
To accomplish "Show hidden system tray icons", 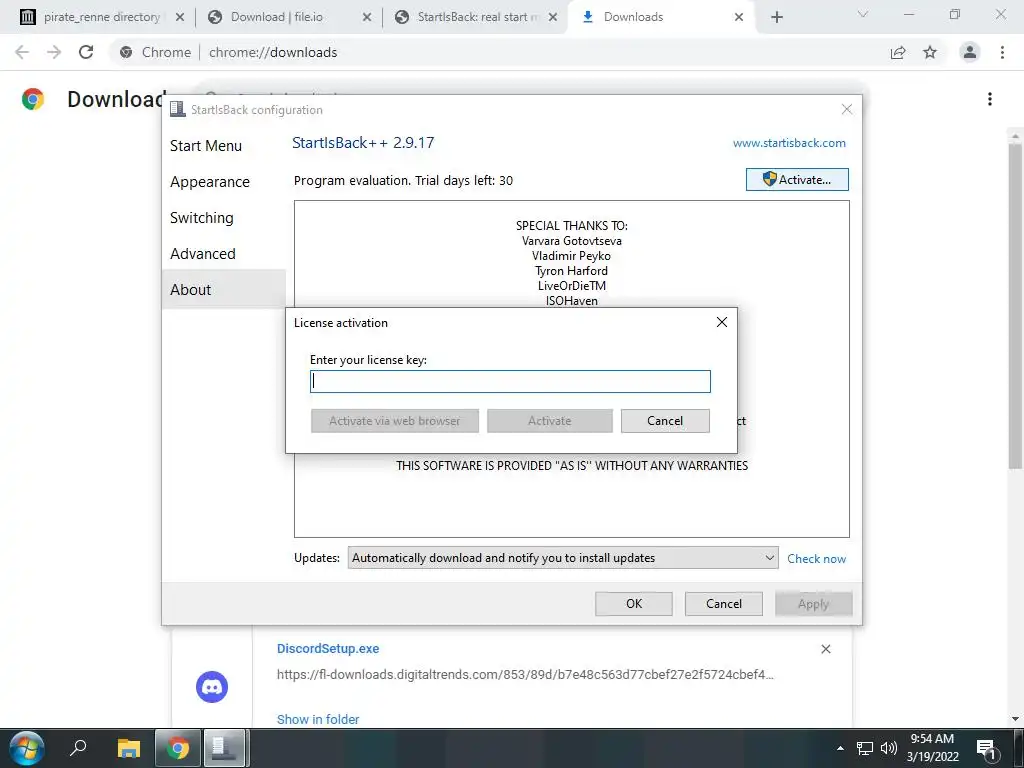I will (x=840, y=748).
